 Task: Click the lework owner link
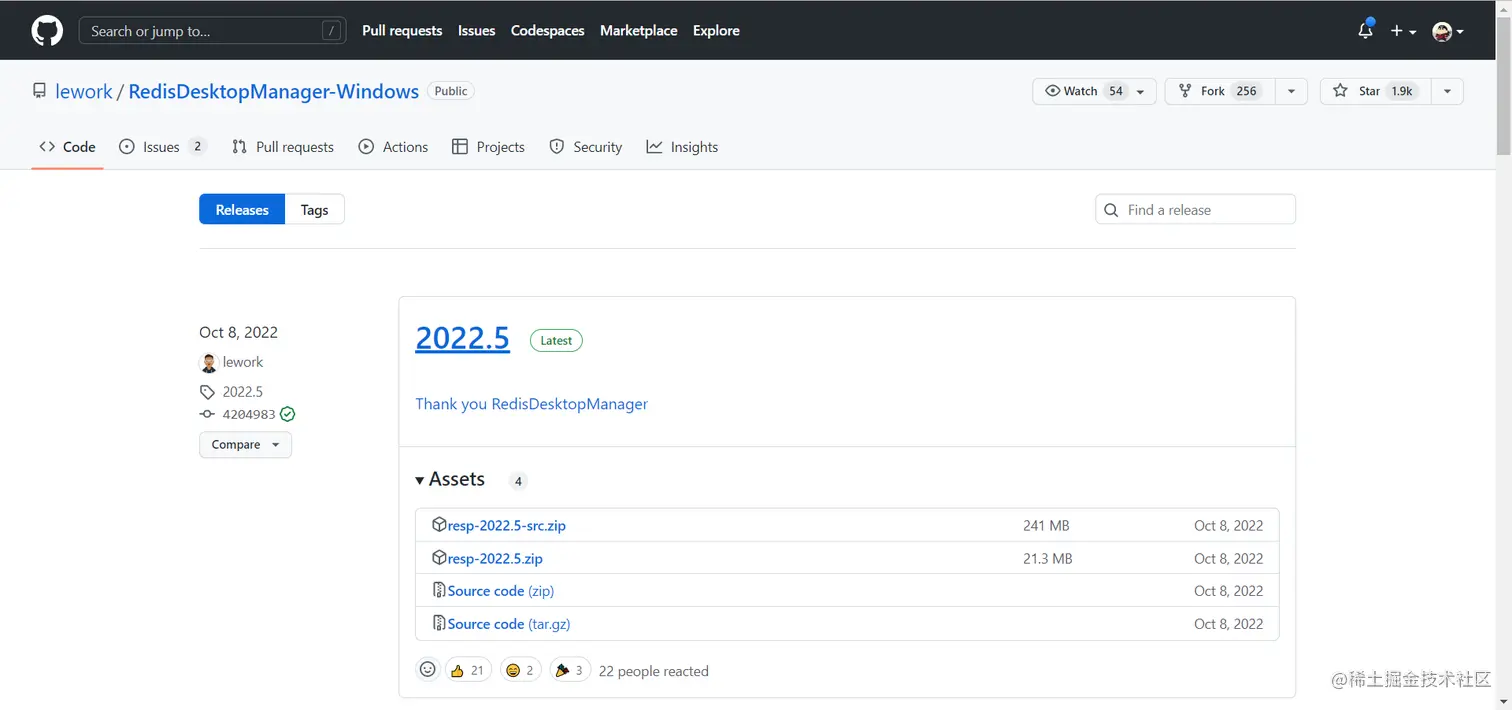[x=84, y=91]
